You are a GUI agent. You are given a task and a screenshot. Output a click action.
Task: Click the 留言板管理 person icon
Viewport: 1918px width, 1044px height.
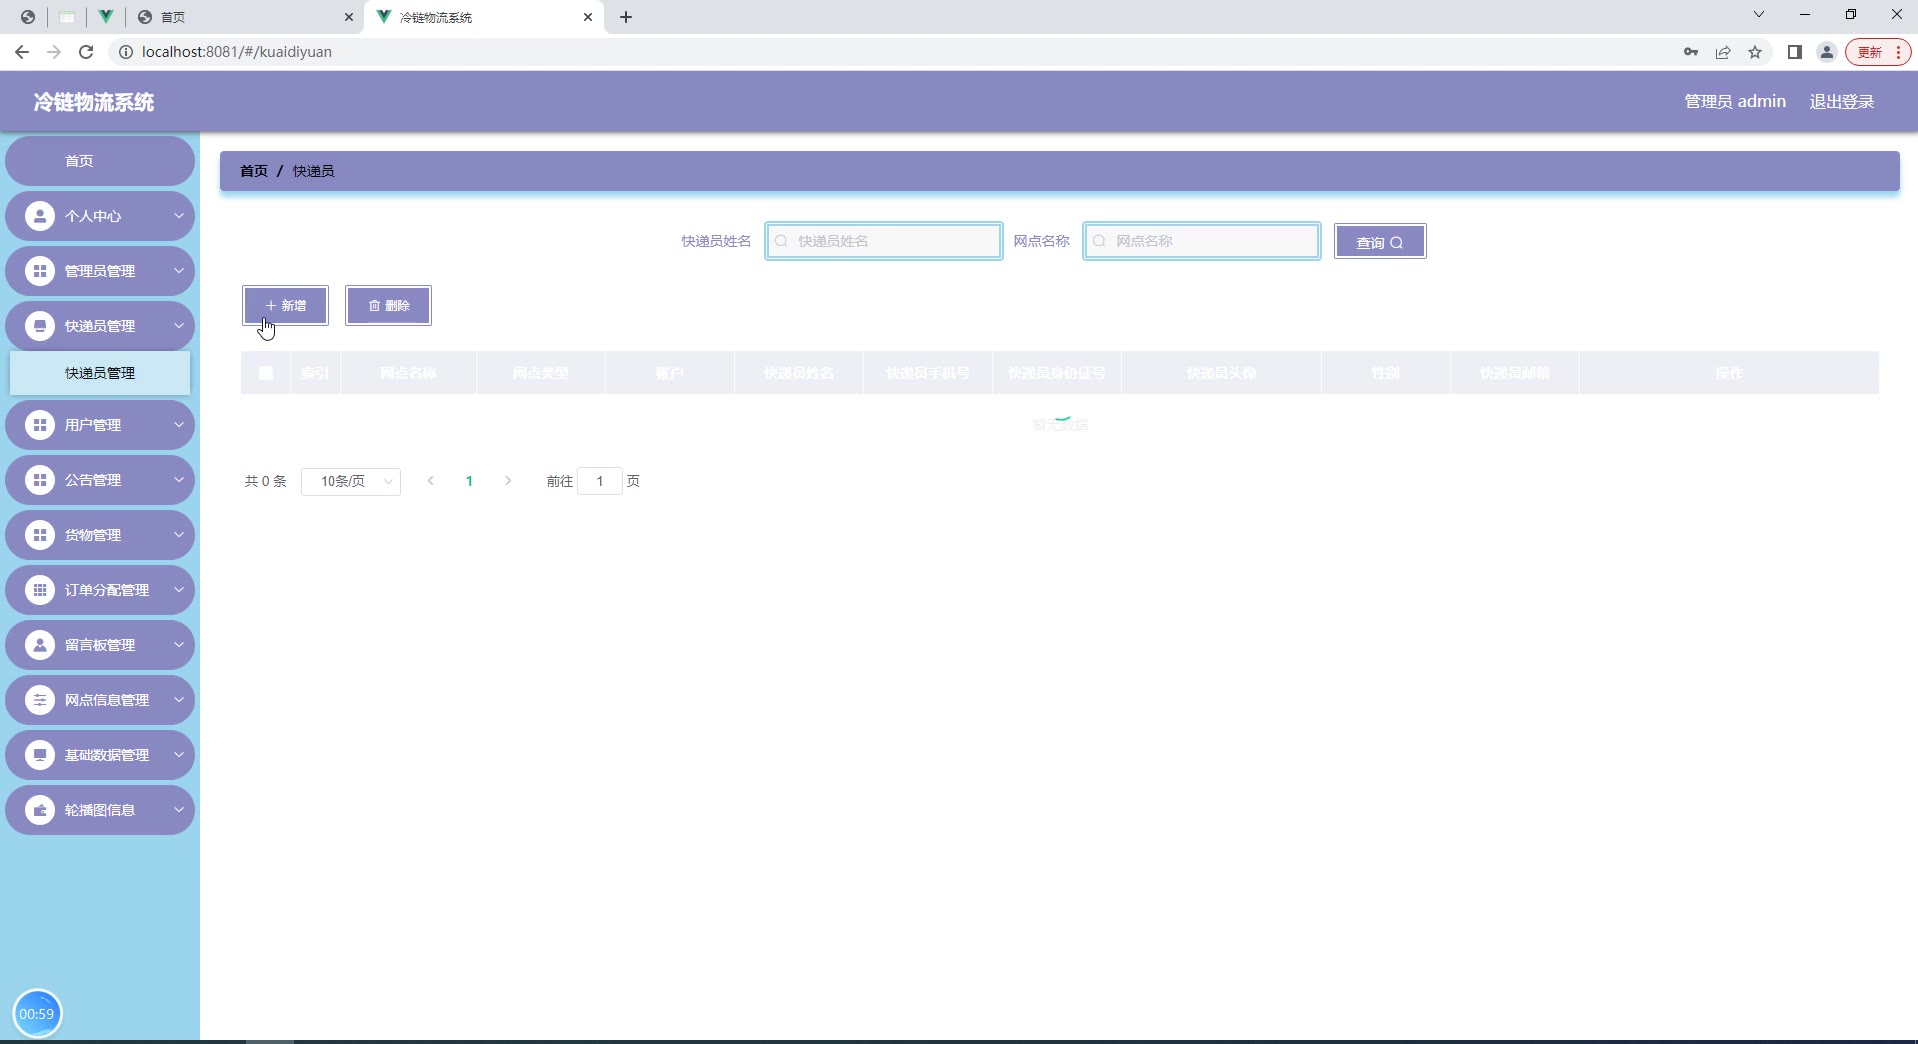coord(40,645)
